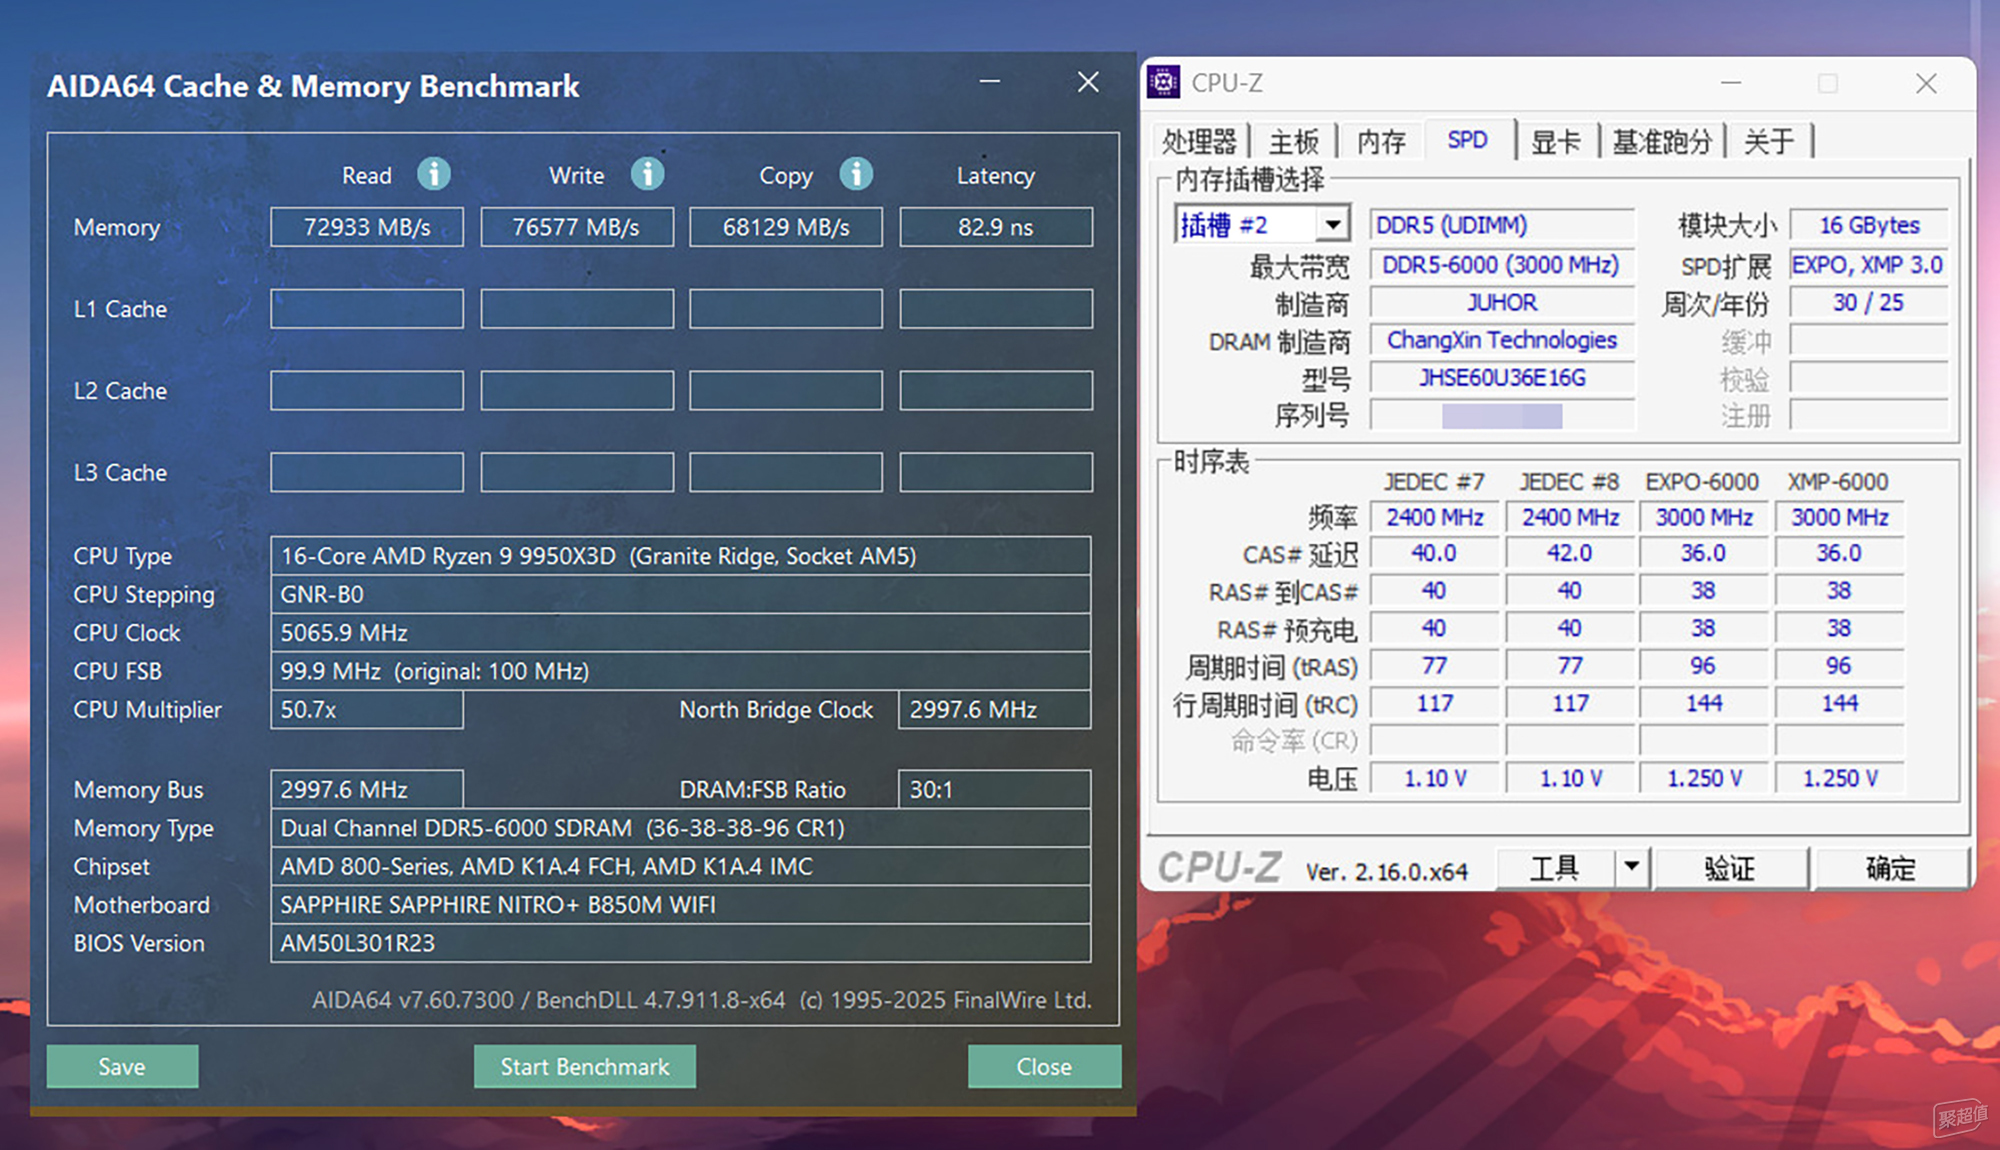Click the Start Benchmark button
The image size is (2000, 1150).
pyautogui.click(x=585, y=1066)
